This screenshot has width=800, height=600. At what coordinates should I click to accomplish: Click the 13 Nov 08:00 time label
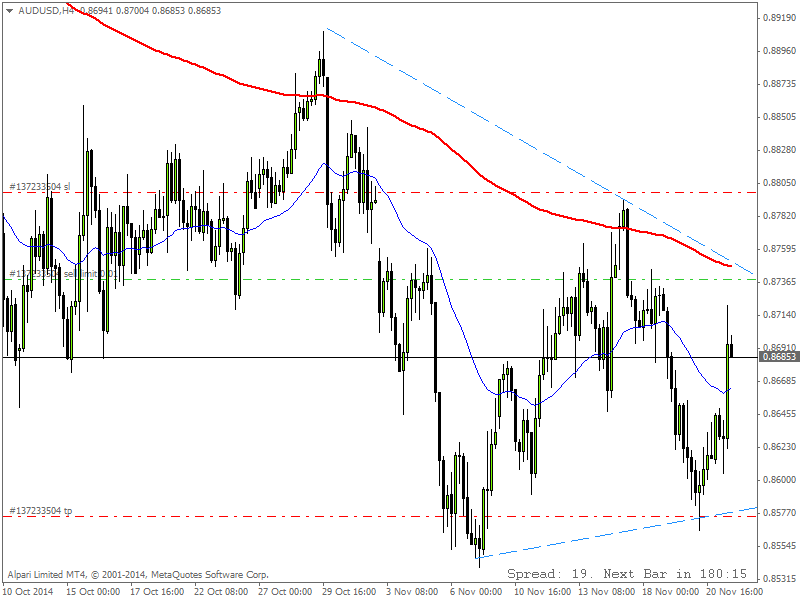tap(606, 591)
